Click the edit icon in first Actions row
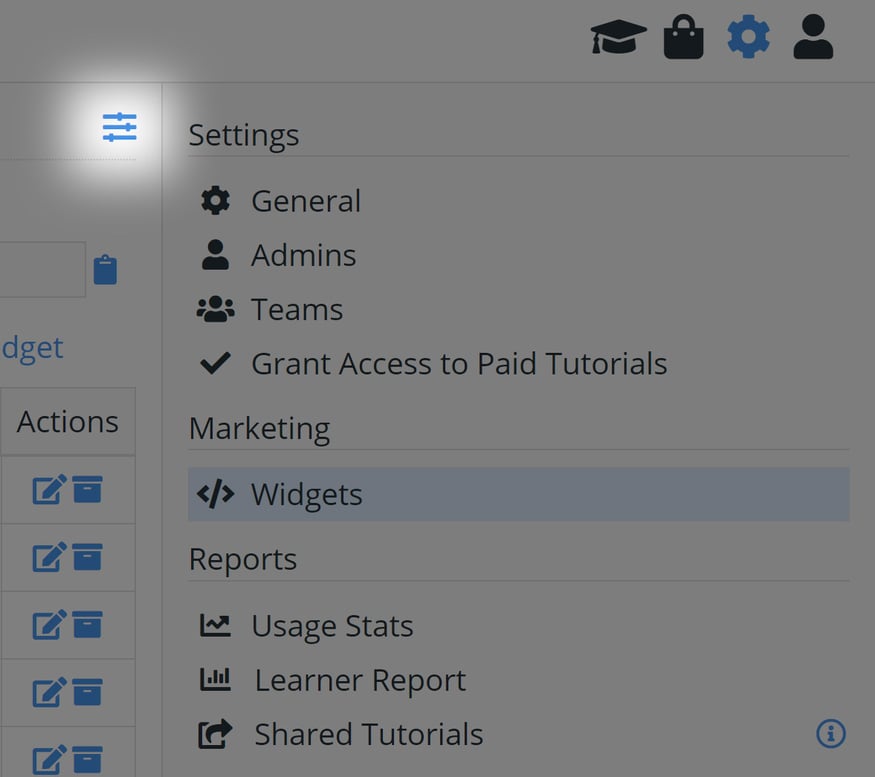 pos(49,490)
